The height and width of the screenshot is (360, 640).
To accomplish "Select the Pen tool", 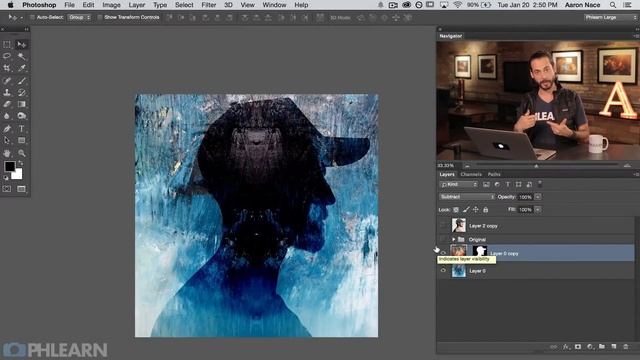I will click(7, 129).
